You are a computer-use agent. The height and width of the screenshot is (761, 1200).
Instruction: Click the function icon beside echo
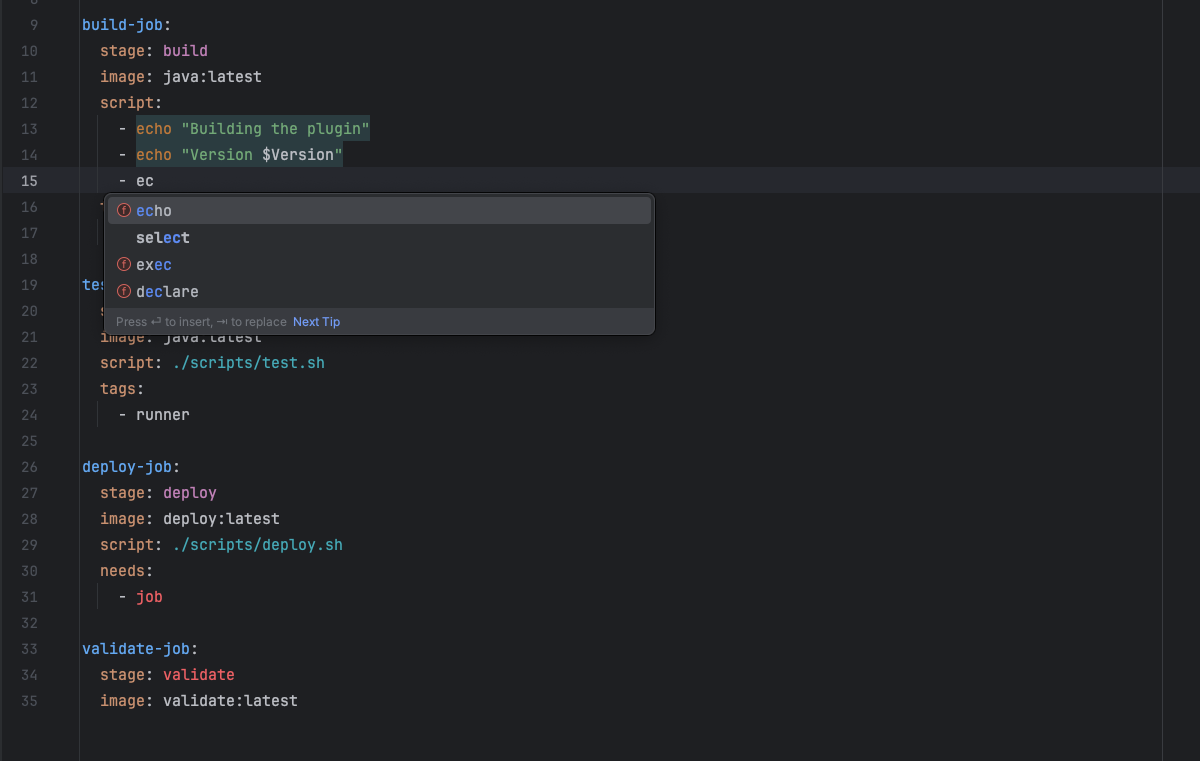124,211
